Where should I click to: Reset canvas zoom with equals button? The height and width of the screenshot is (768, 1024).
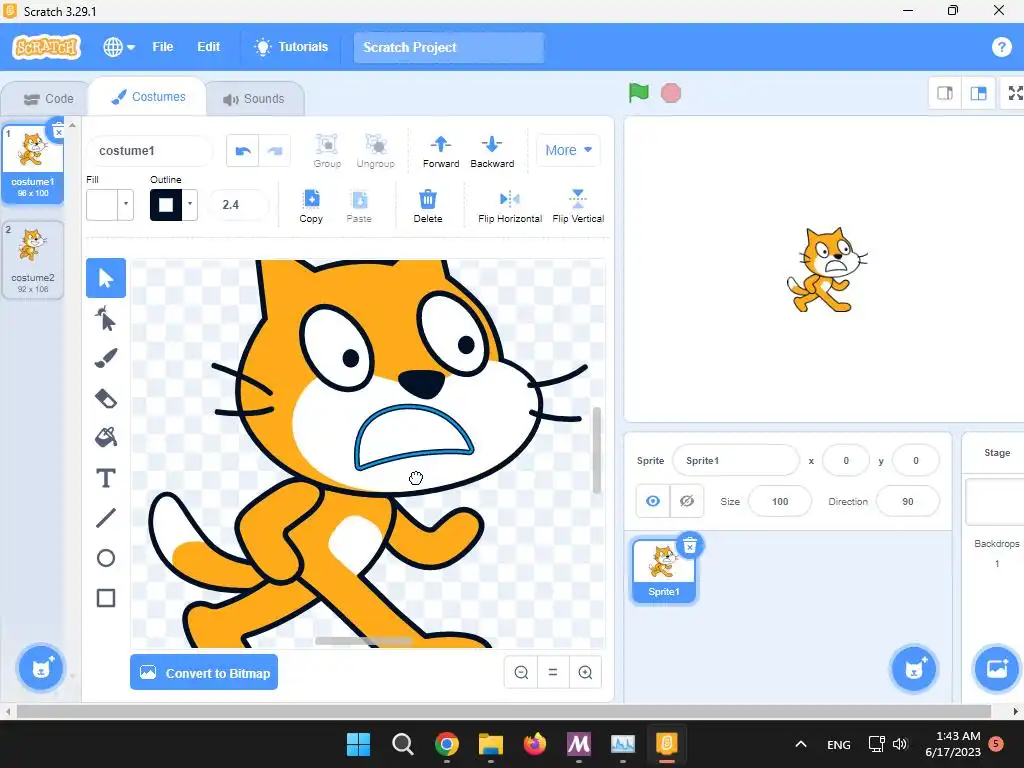[x=553, y=673]
